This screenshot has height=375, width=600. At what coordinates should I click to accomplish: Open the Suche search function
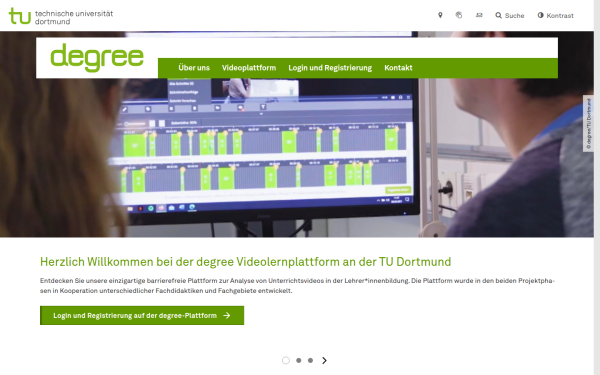tap(510, 15)
